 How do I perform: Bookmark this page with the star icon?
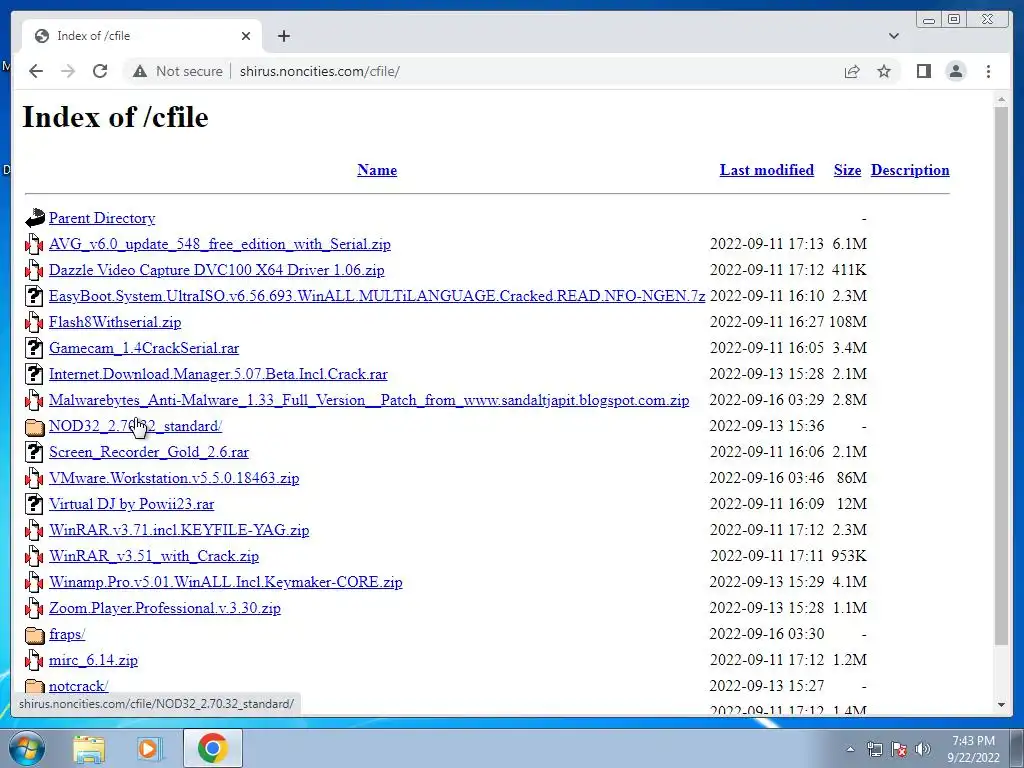tap(884, 71)
